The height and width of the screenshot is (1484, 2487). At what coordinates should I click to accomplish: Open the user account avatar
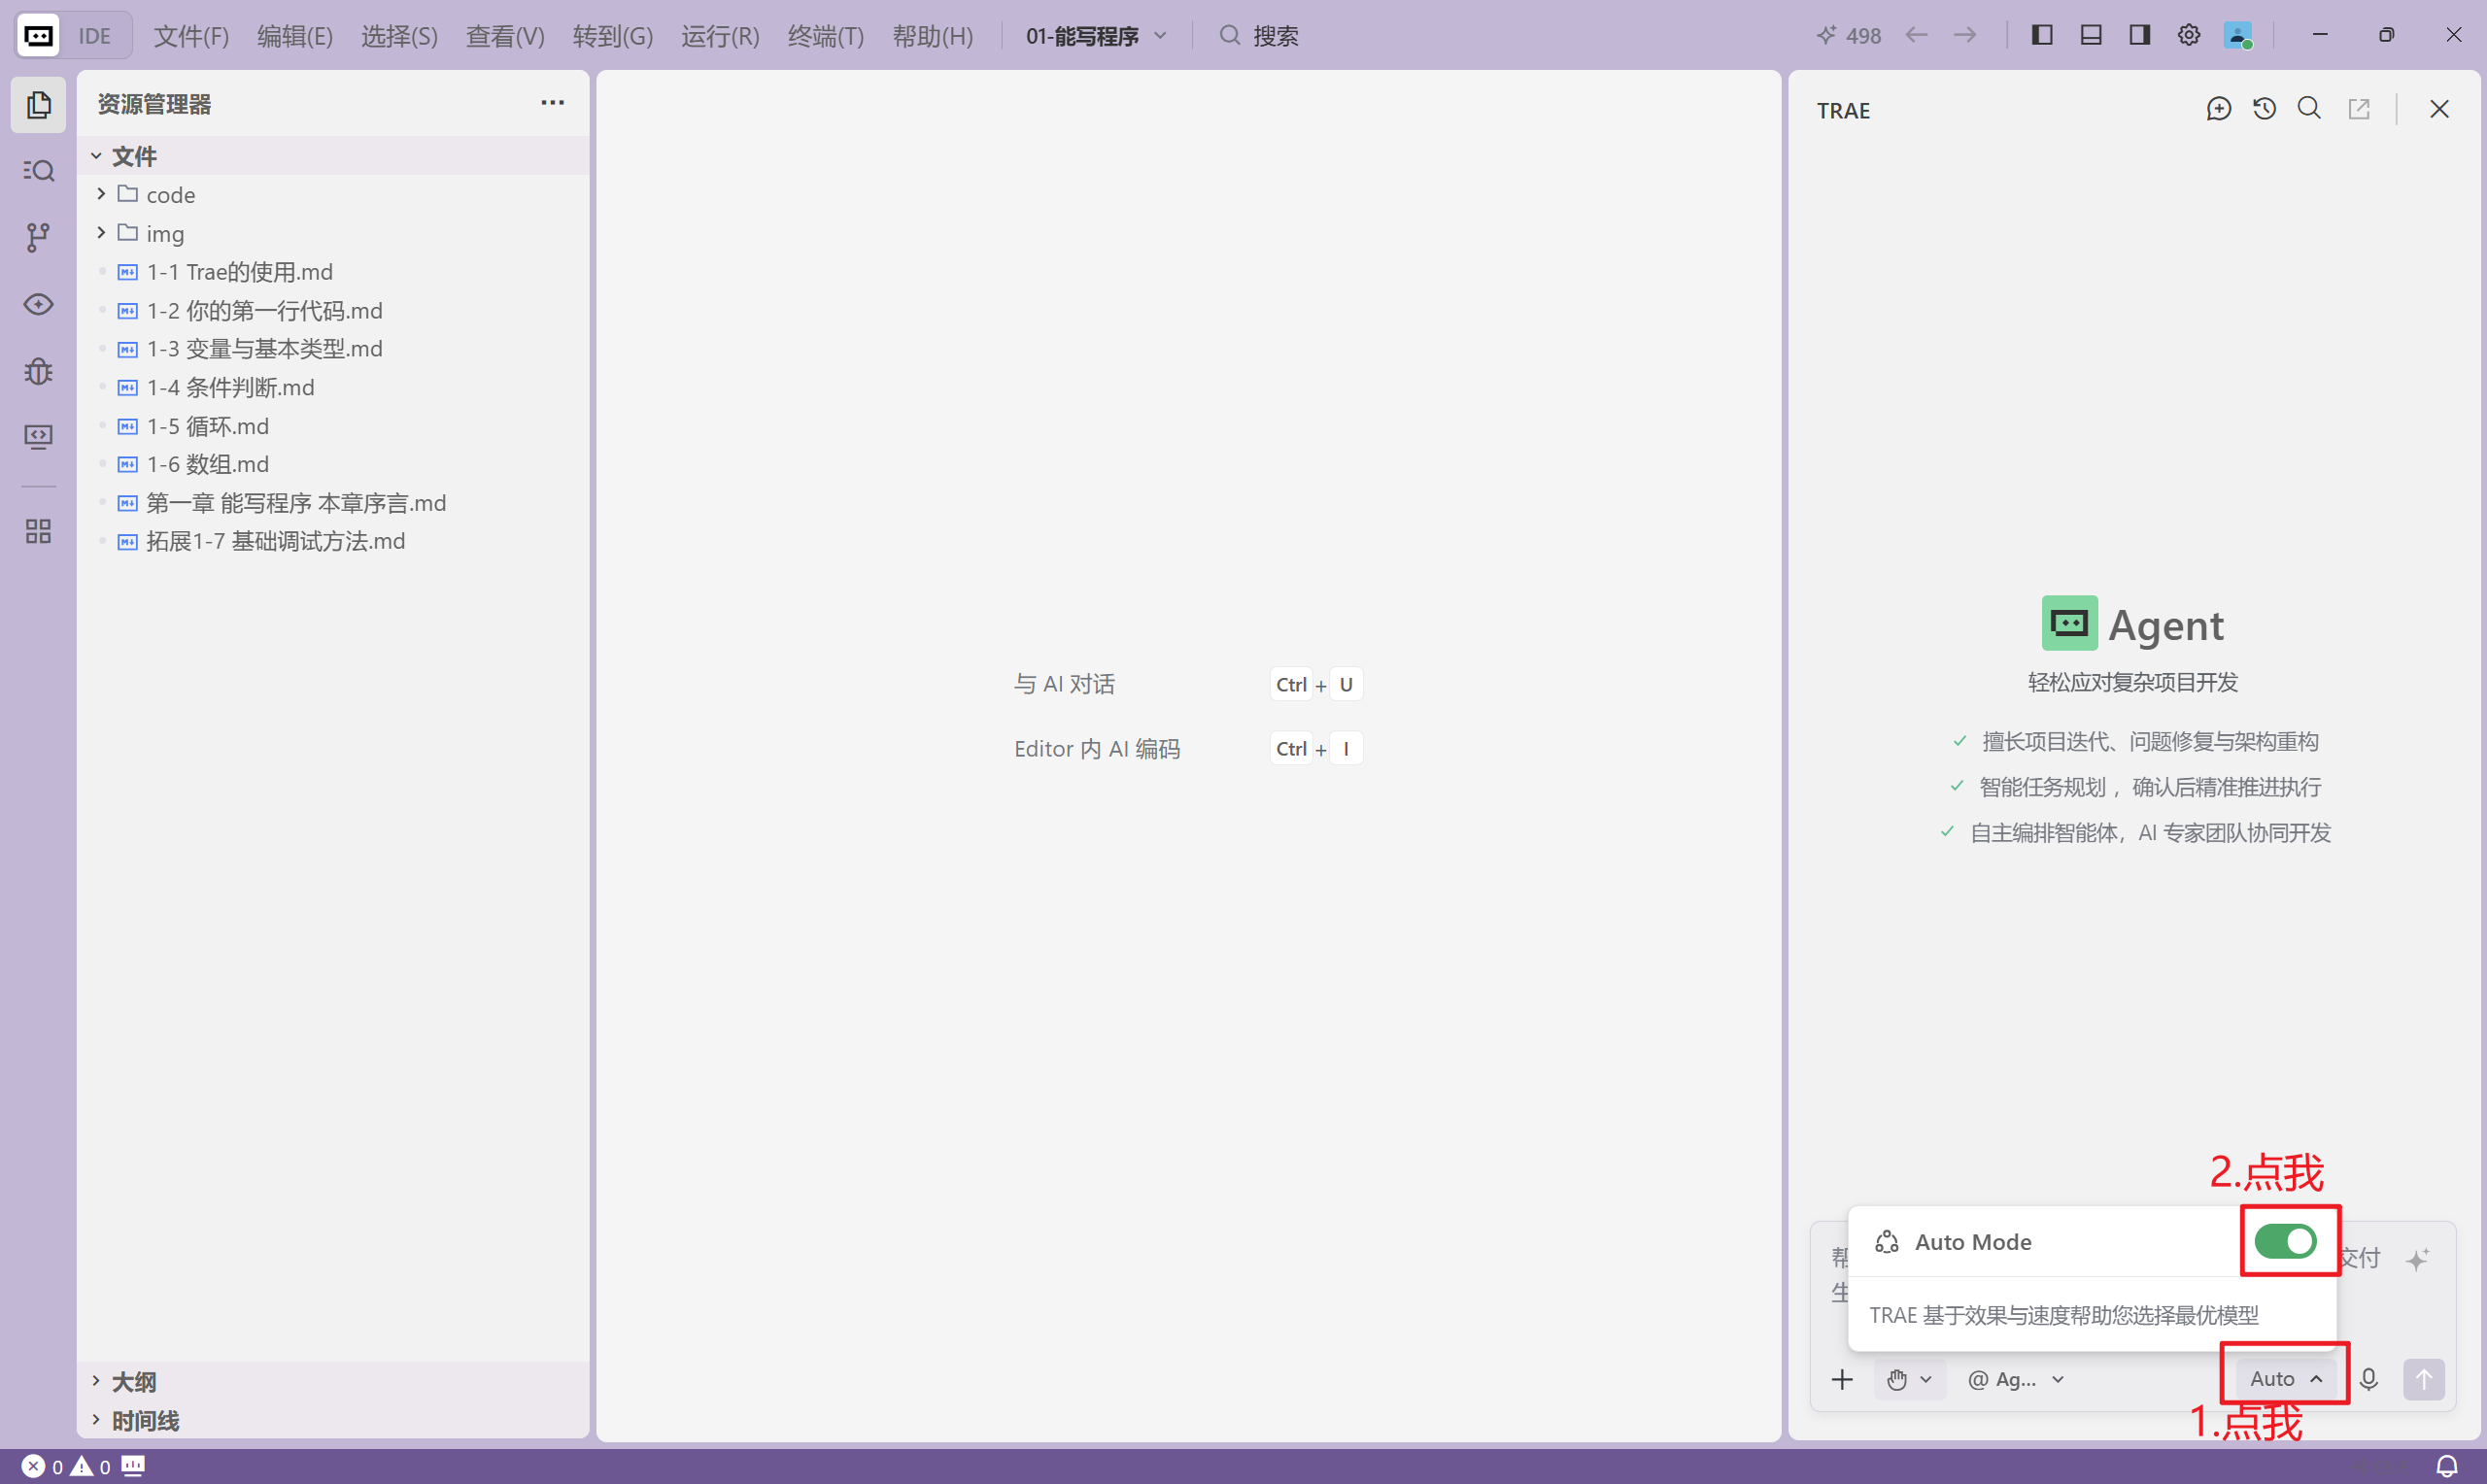pyautogui.click(x=2238, y=35)
